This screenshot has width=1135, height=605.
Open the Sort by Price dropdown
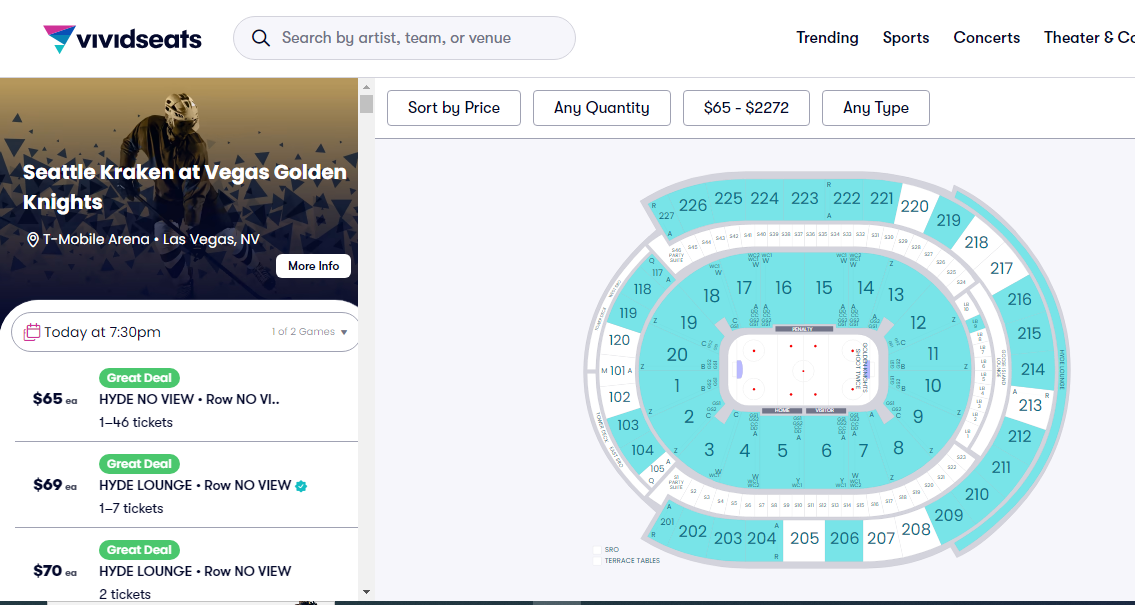tap(454, 108)
